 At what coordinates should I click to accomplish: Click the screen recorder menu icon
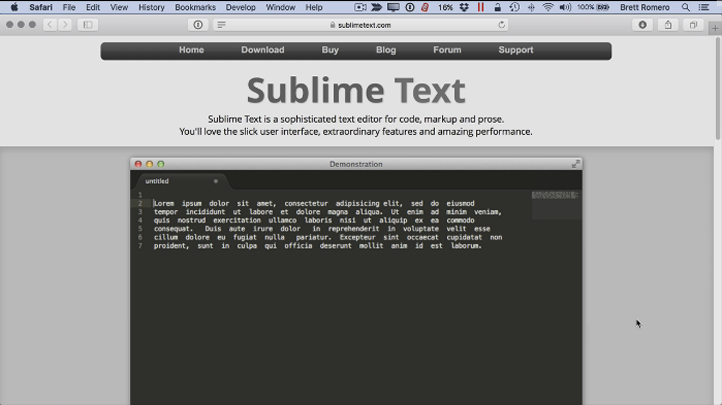click(x=360, y=7)
